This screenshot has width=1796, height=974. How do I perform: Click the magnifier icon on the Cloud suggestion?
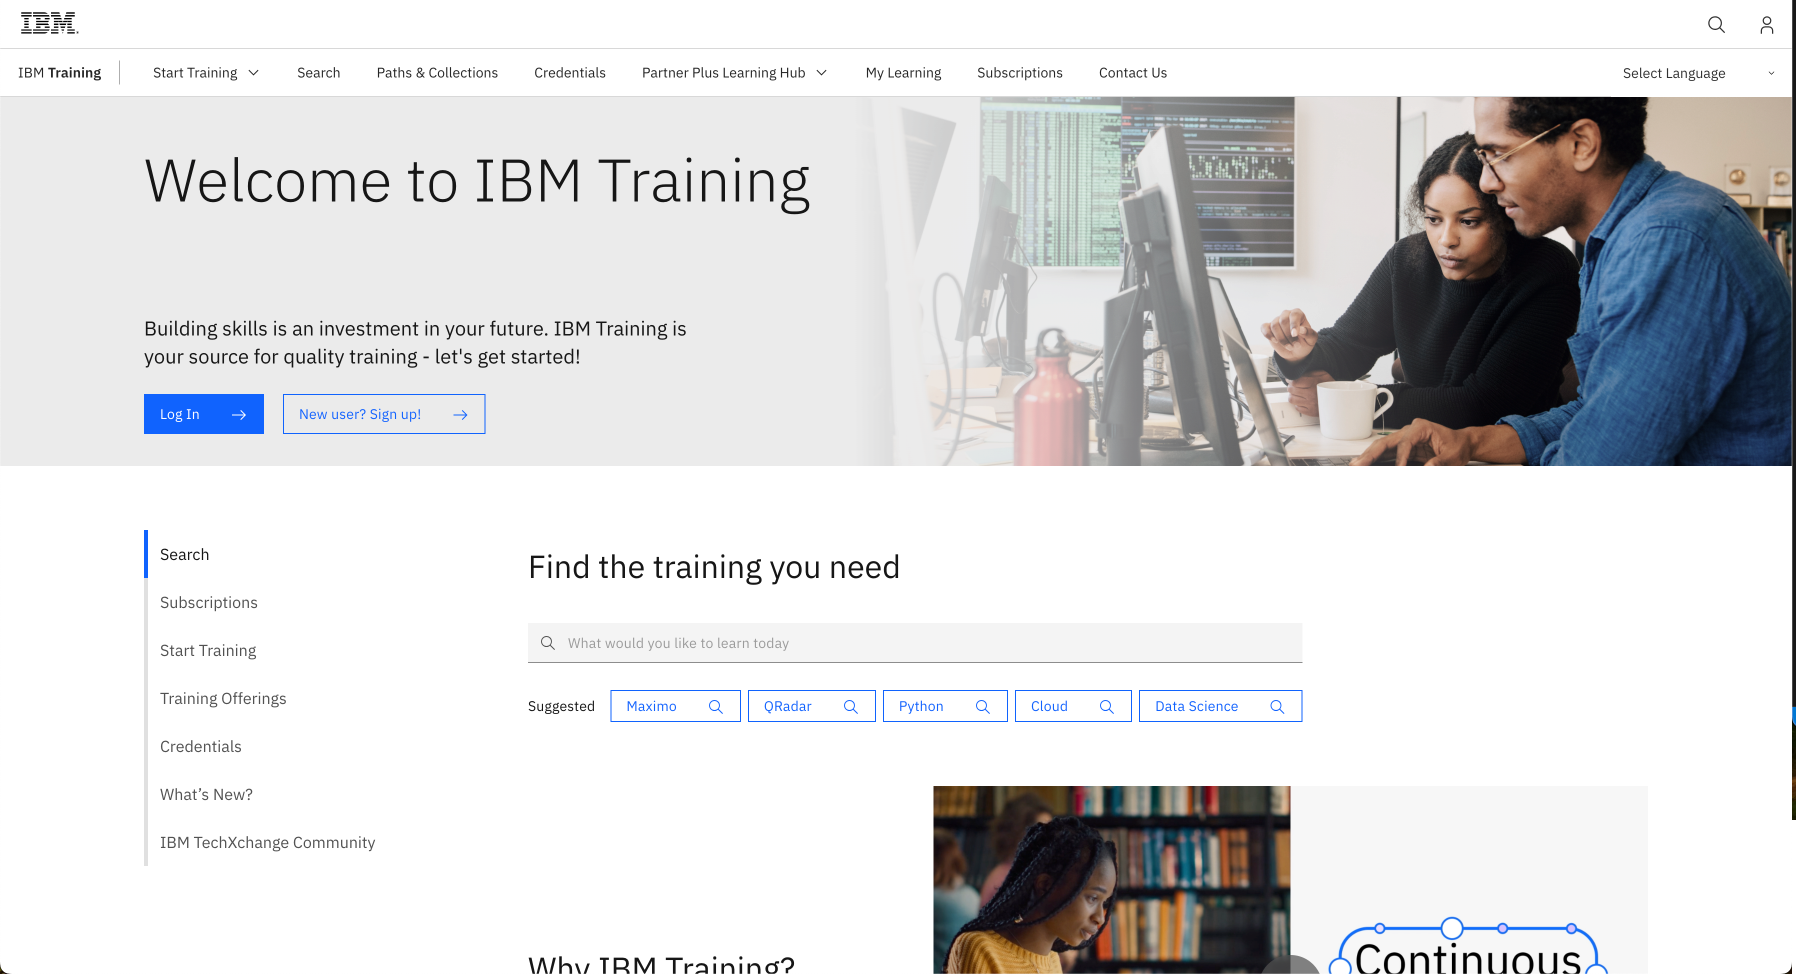tap(1106, 706)
